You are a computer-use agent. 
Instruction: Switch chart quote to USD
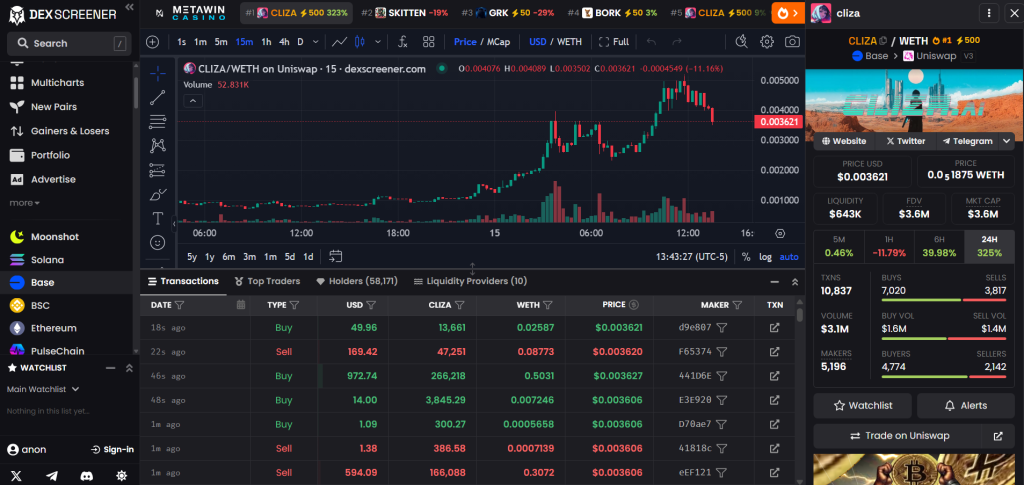coord(537,42)
